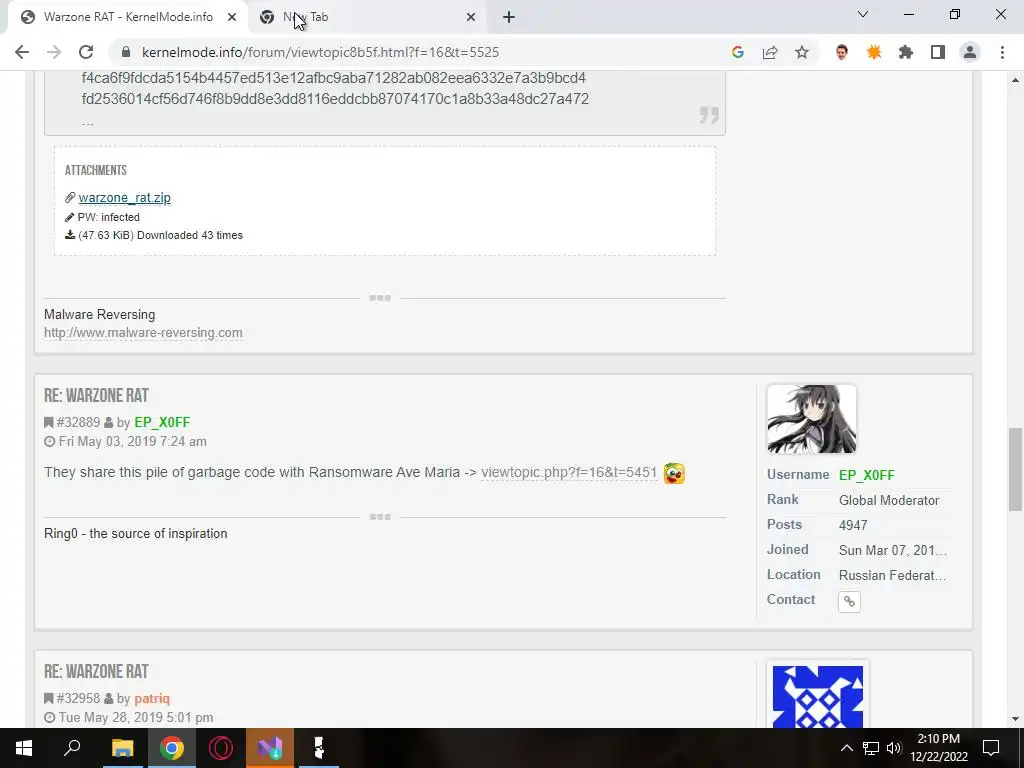Viewport: 1024px width, 768px height.
Task: Click patriq's blue avatar image
Action: 818,696
